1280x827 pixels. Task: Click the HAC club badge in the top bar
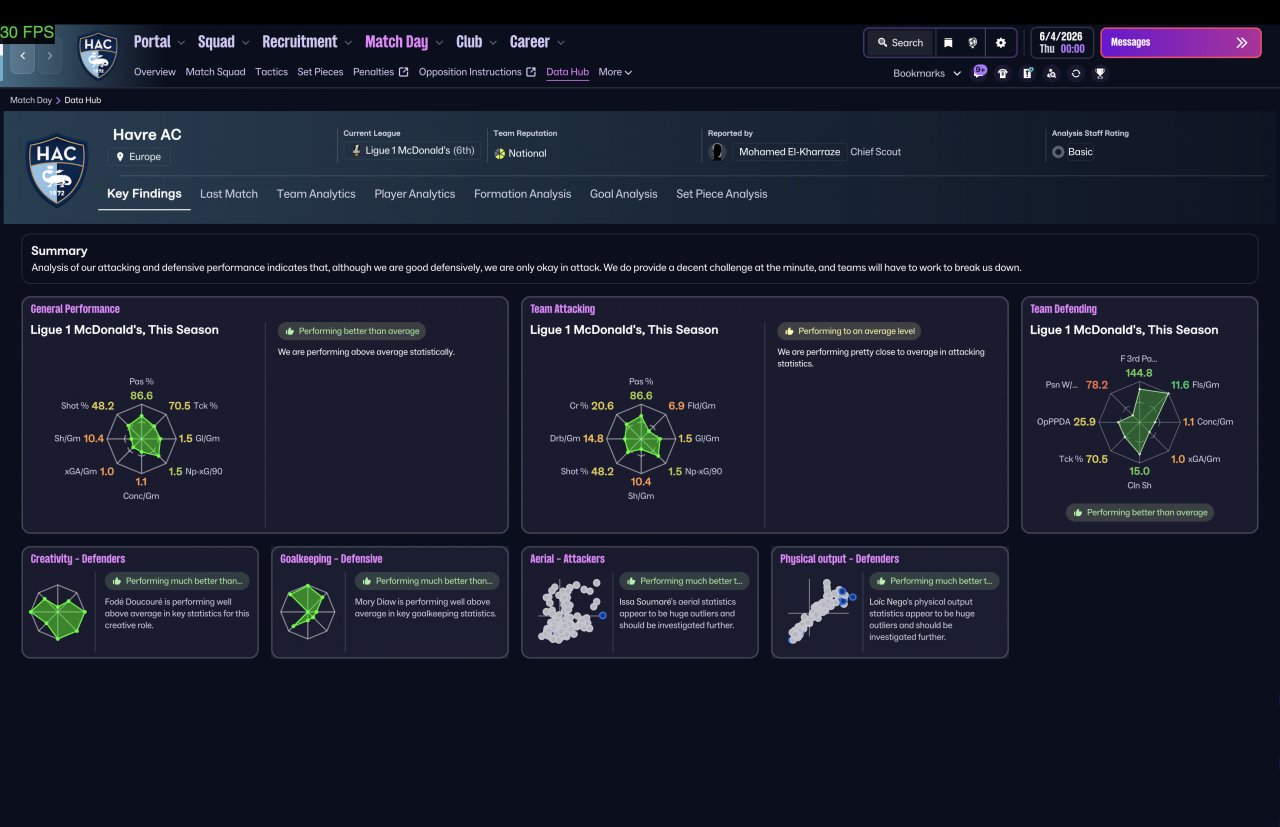point(98,56)
